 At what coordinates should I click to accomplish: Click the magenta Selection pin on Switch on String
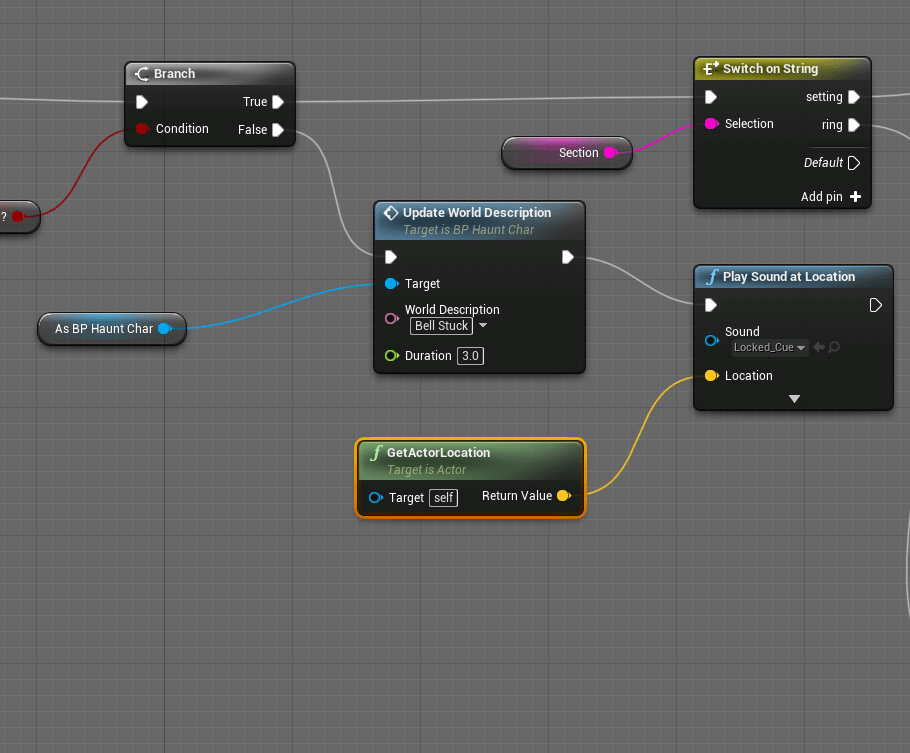pyautogui.click(x=711, y=124)
